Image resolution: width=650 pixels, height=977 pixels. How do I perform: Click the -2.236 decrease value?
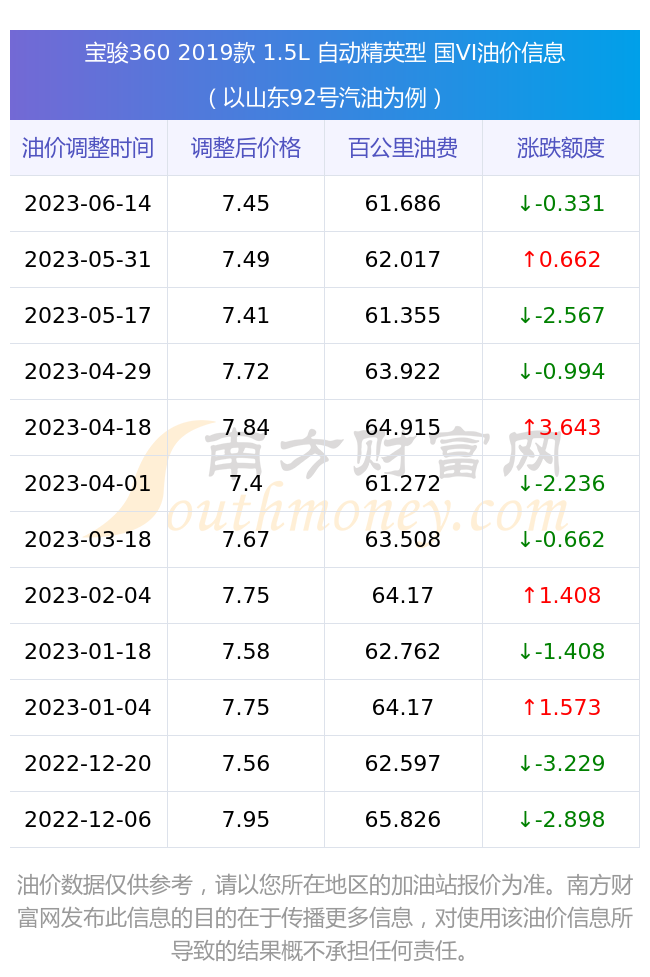[x=562, y=484]
